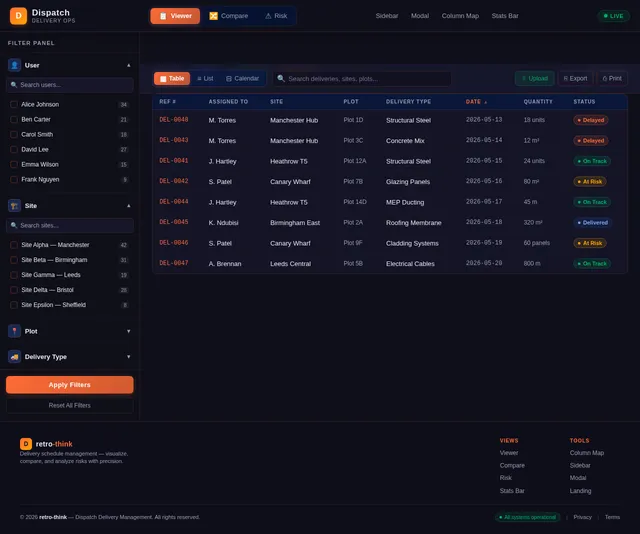This screenshot has width=640, height=534.
Task: Click the Delayed status badge for DEL-0048
Action: coord(591,120)
